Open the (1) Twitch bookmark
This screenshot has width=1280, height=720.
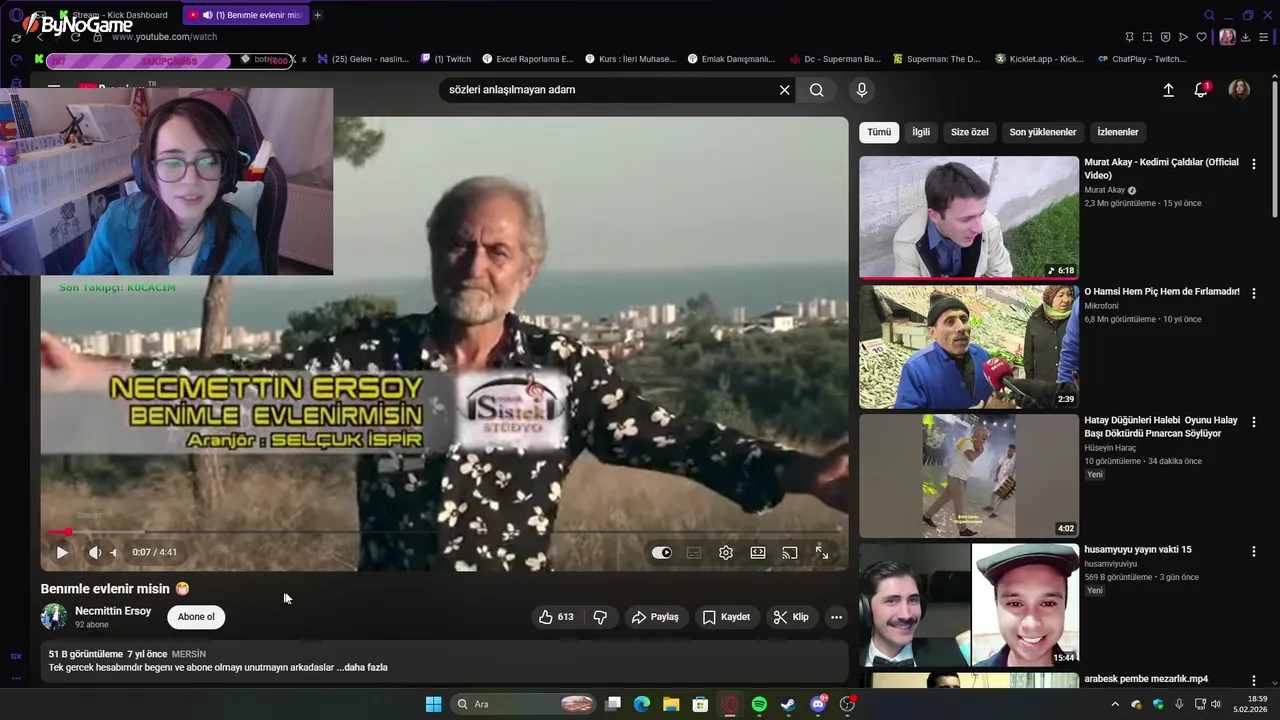point(446,59)
